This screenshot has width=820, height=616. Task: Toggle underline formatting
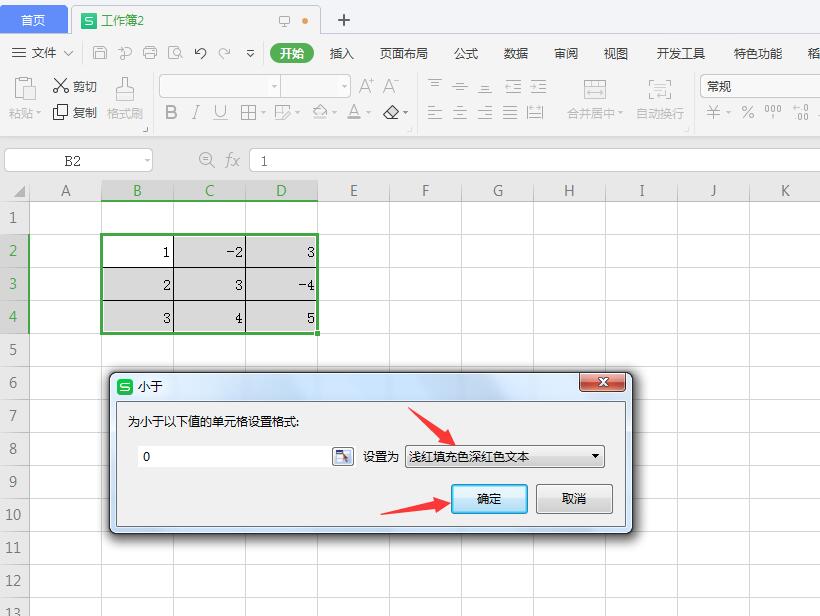(x=221, y=112)
